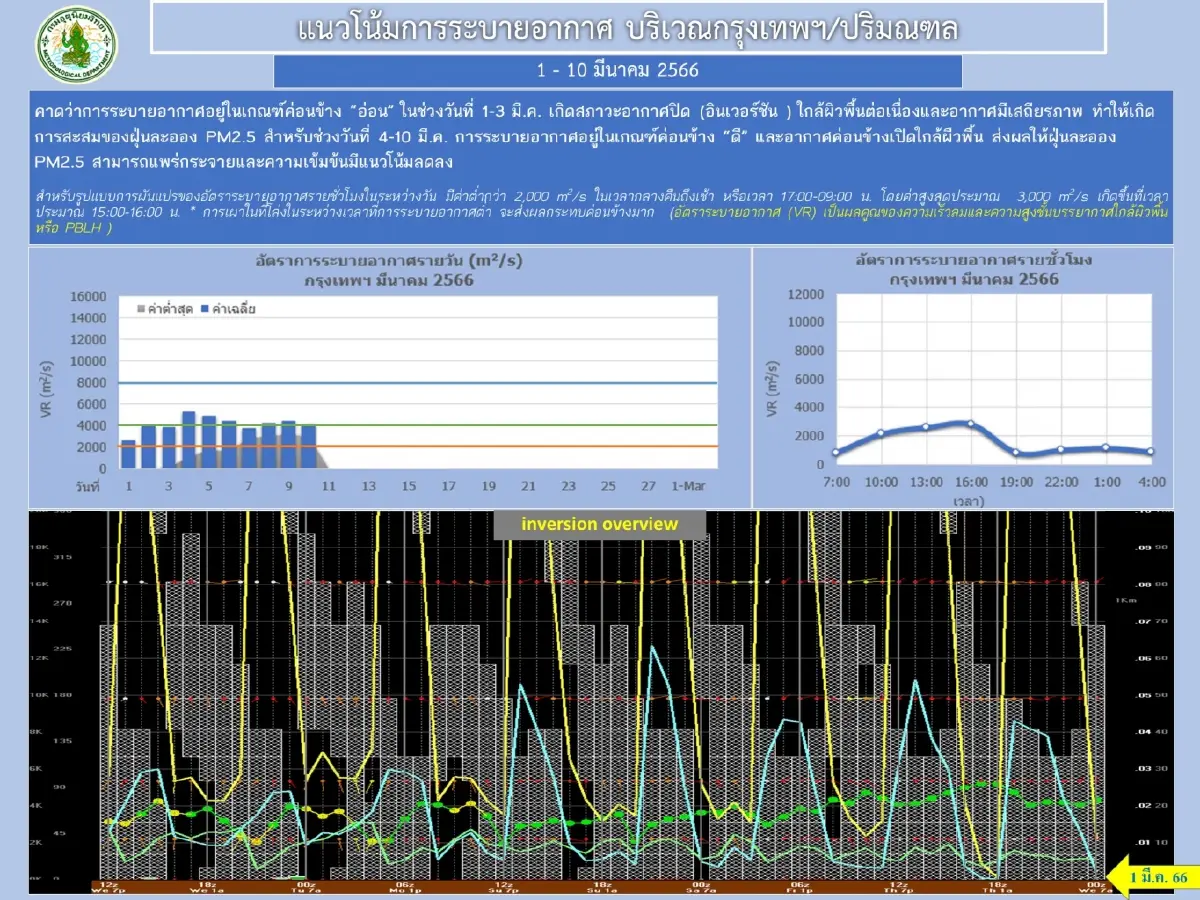Click the 16000 y-axis value on daily chart
Viewport: 1200px width, 900px height.
(88, 296)
